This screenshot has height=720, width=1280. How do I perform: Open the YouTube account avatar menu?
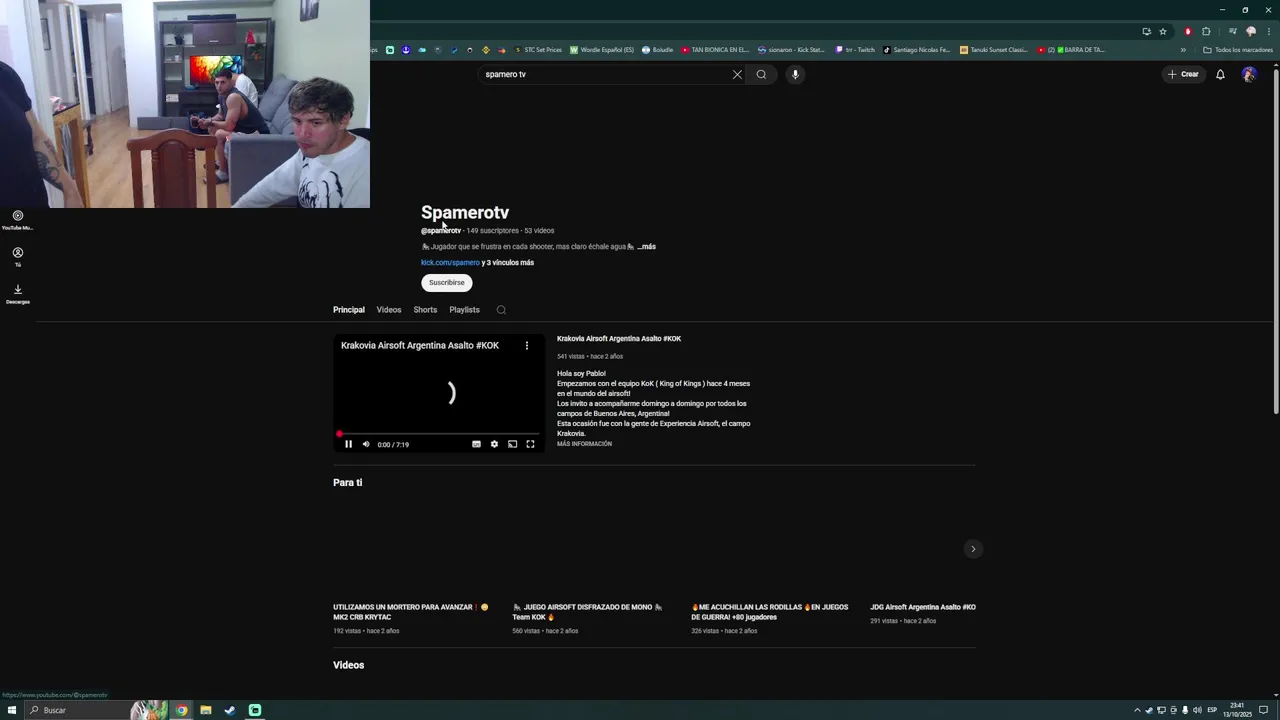[1249, 74]
